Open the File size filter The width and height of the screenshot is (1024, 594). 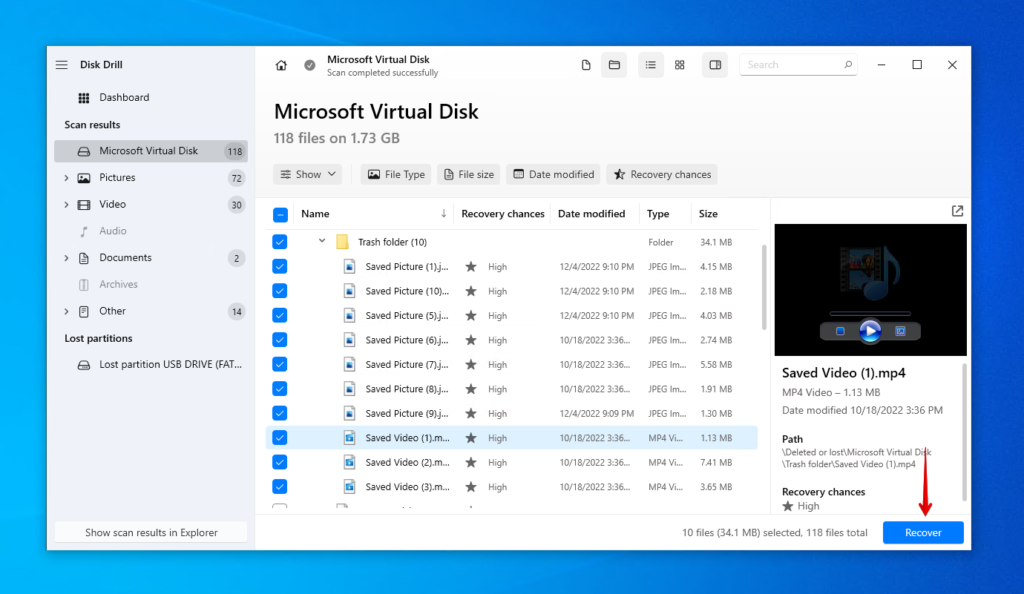(468, 174)
